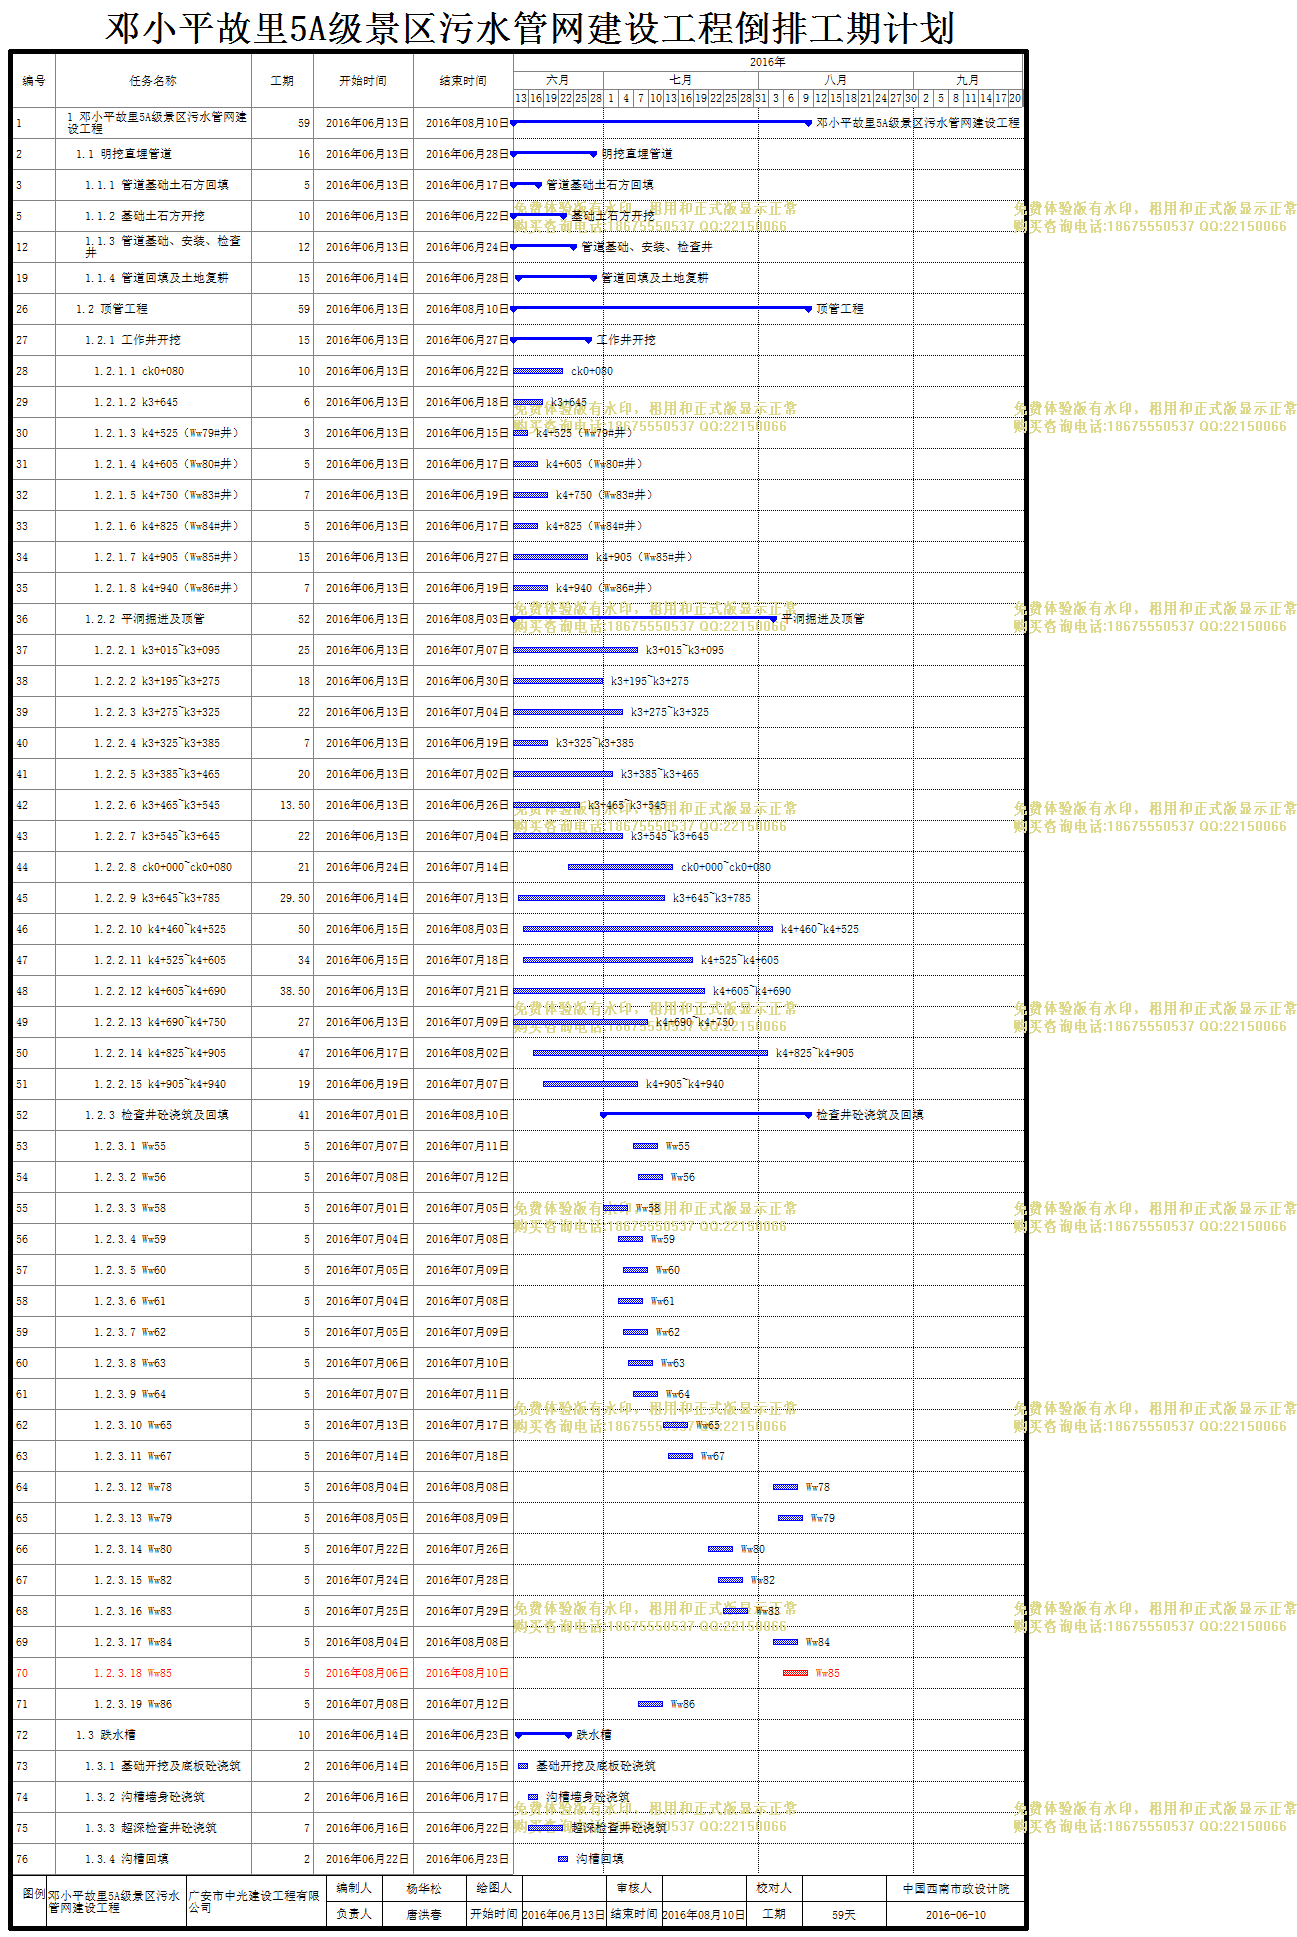
Task: Select task name 1.3 跌水槽
Action: coord(106,1735)
